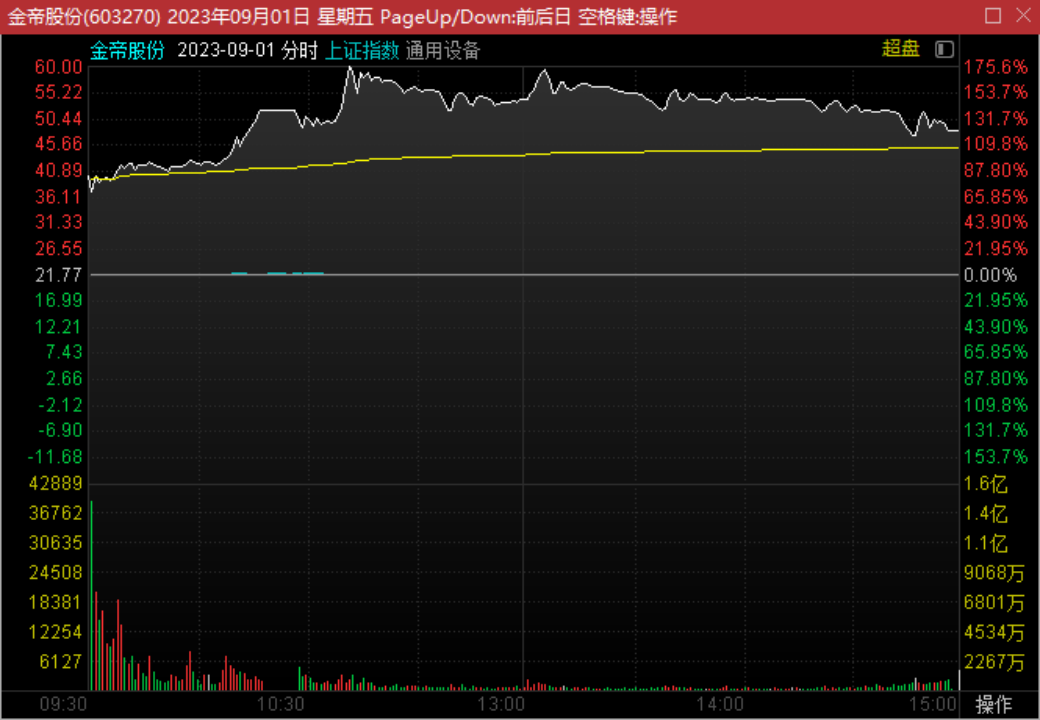This screenshot has height=720, width=1040.
Task: Toggle the side panel icon beside 超盘
Action: click(944, 50)
